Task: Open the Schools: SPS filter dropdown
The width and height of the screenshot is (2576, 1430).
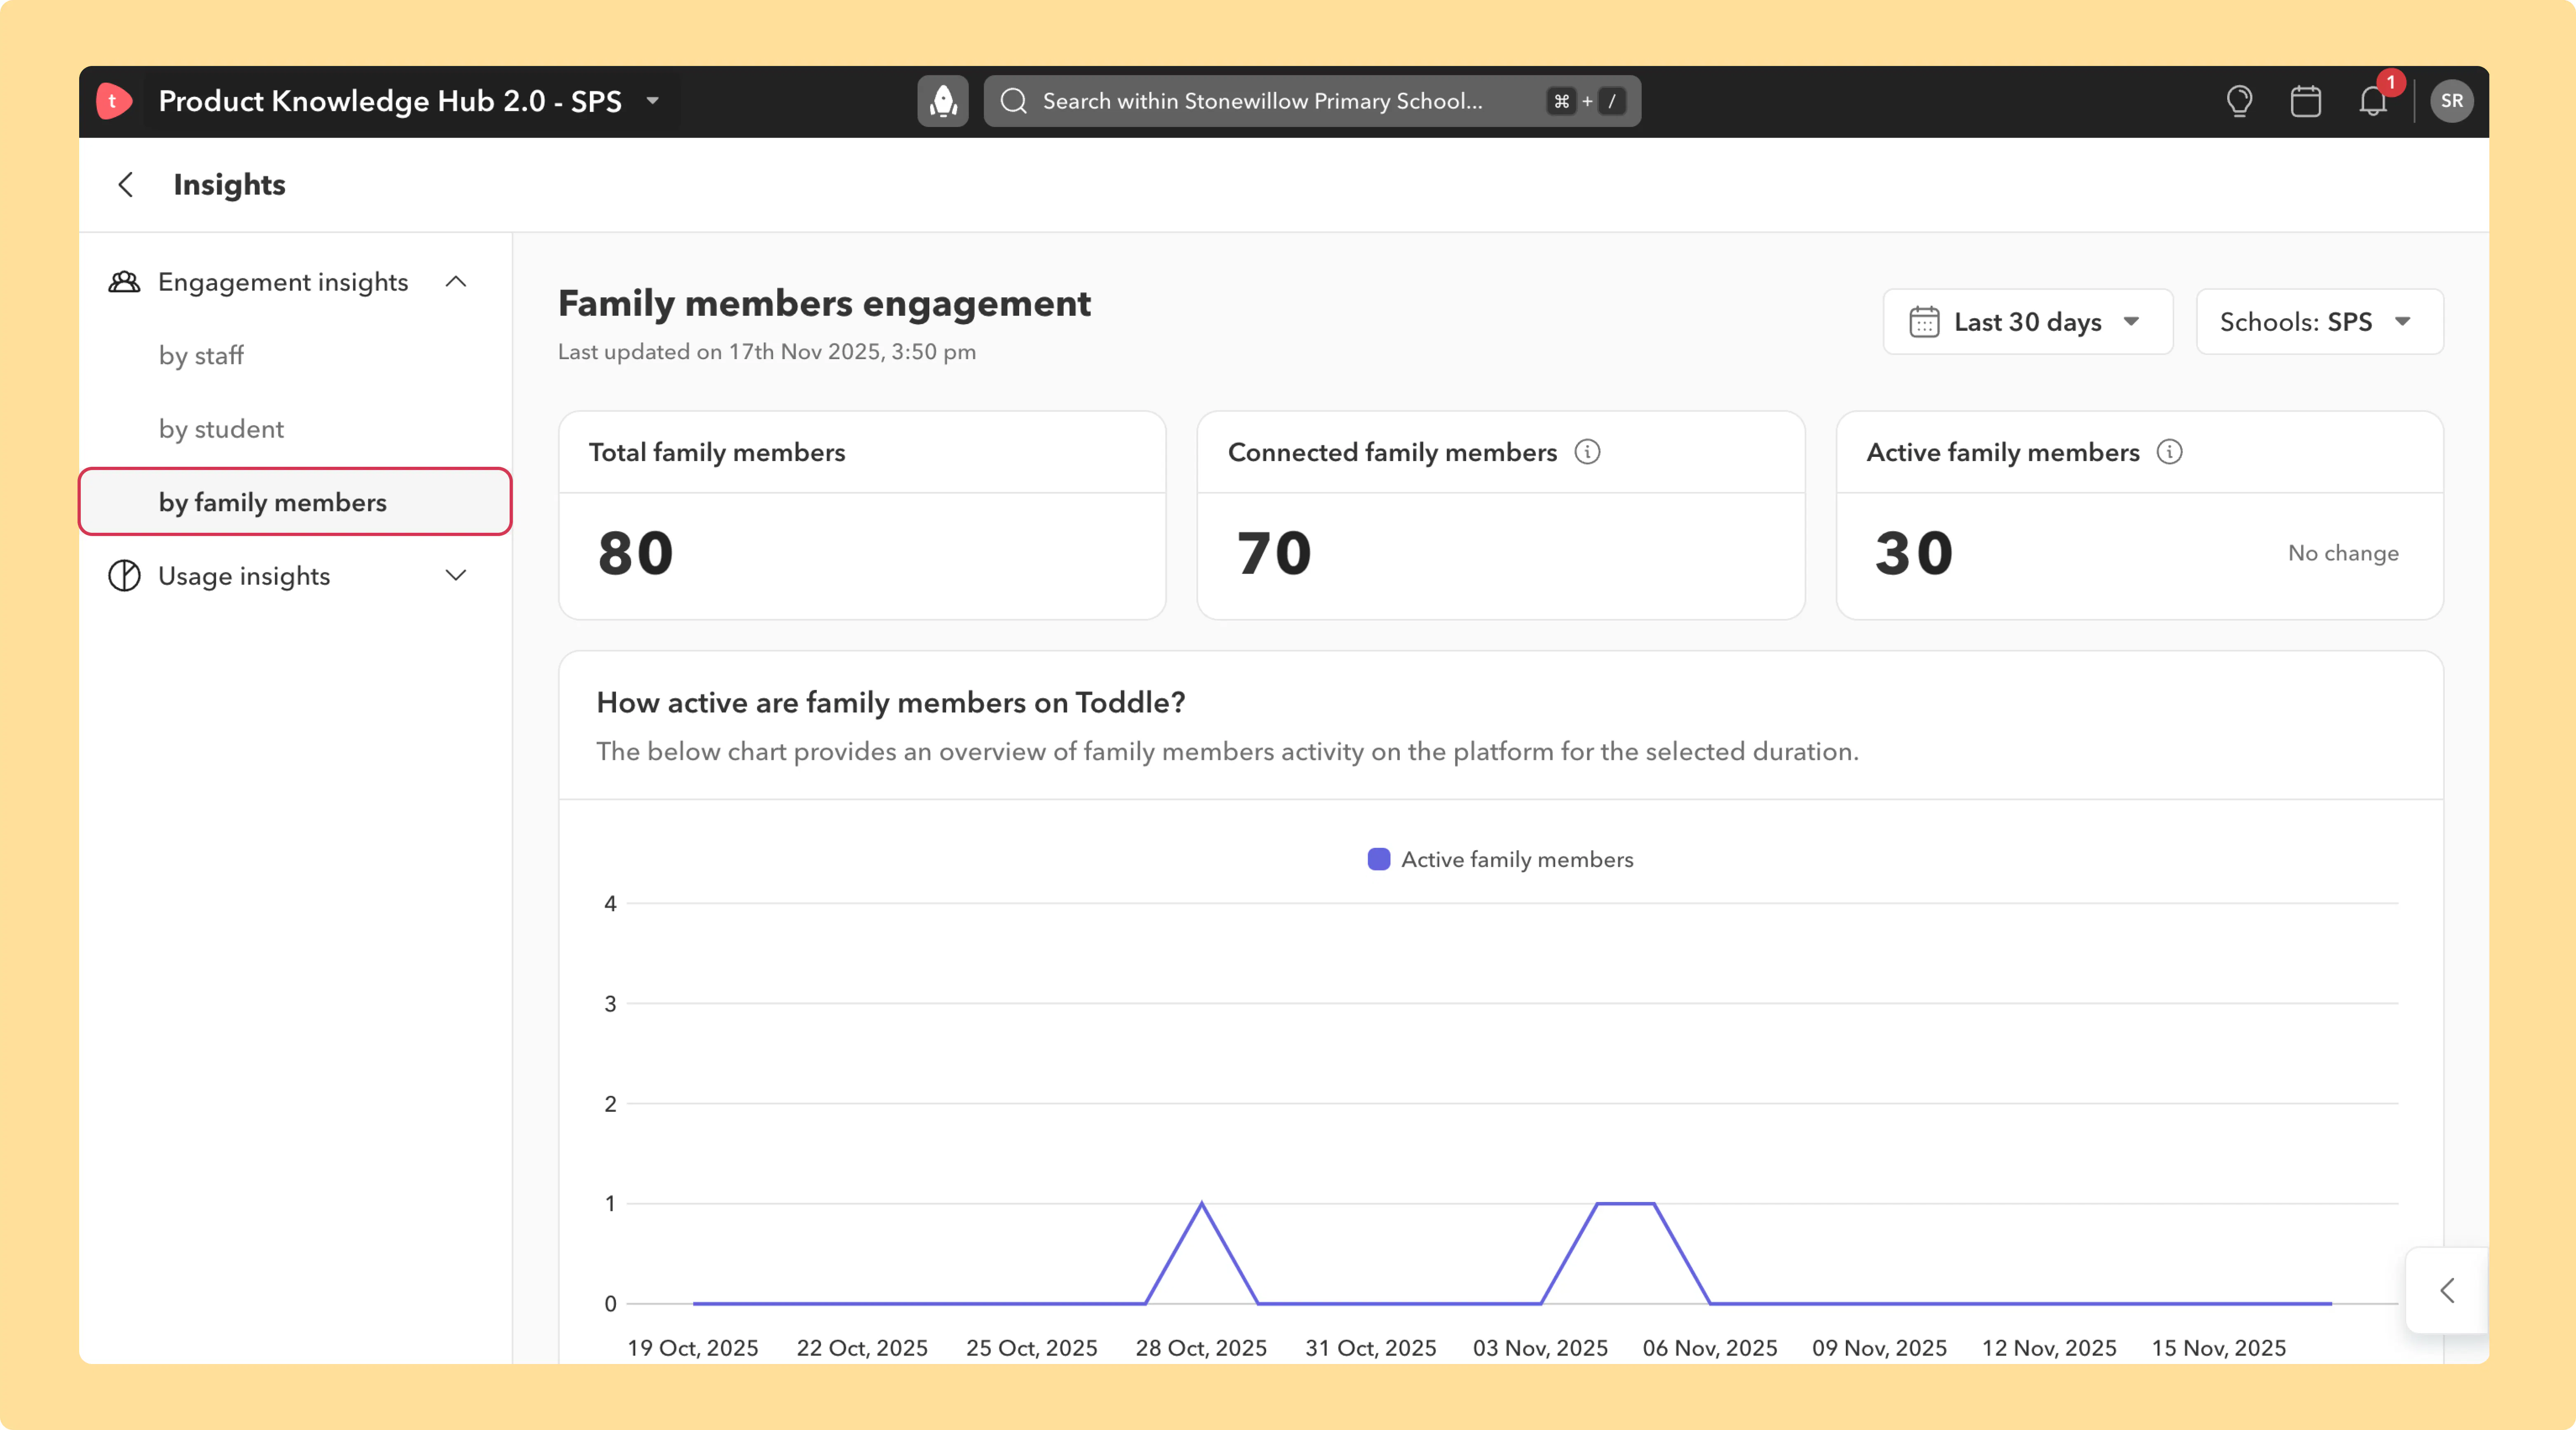Action: [2320, 322]
